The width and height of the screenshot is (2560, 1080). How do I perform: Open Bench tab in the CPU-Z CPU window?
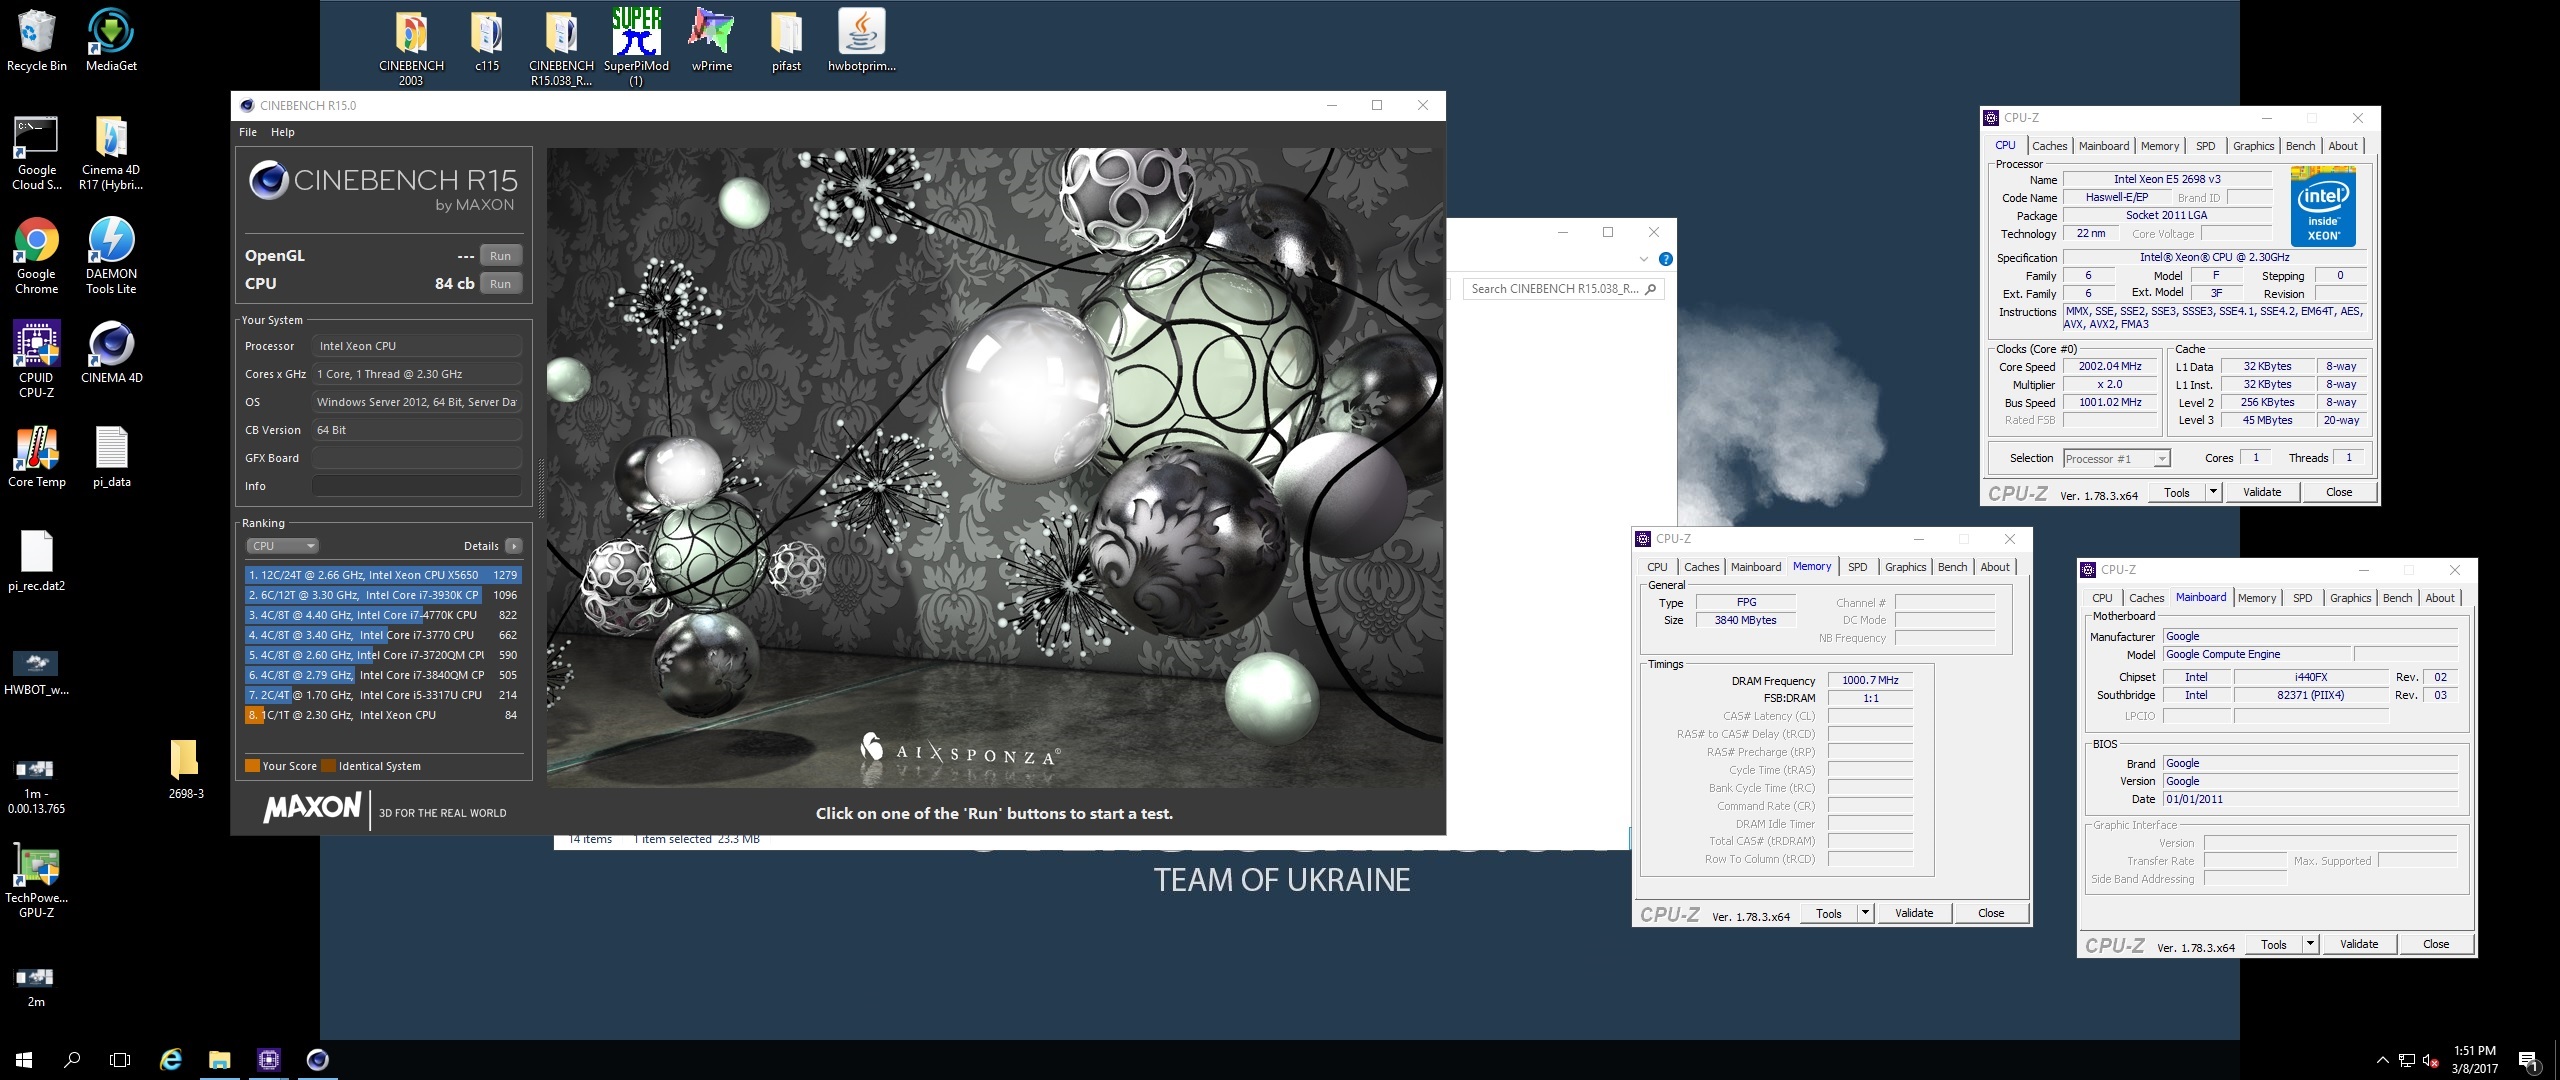[x=2300, y=146]
